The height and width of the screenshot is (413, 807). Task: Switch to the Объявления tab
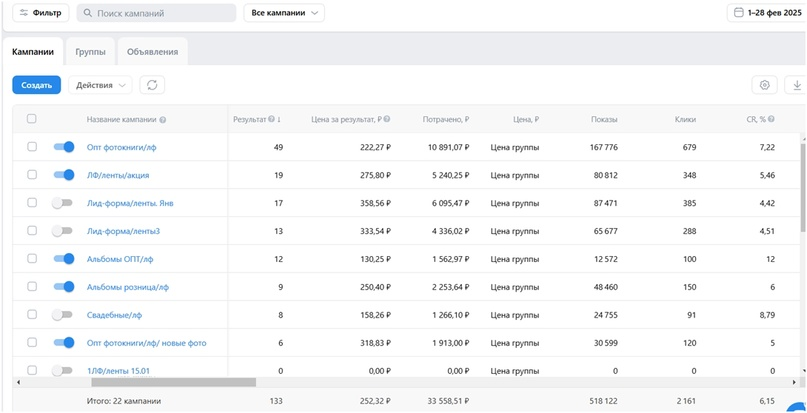pos(153,51)
